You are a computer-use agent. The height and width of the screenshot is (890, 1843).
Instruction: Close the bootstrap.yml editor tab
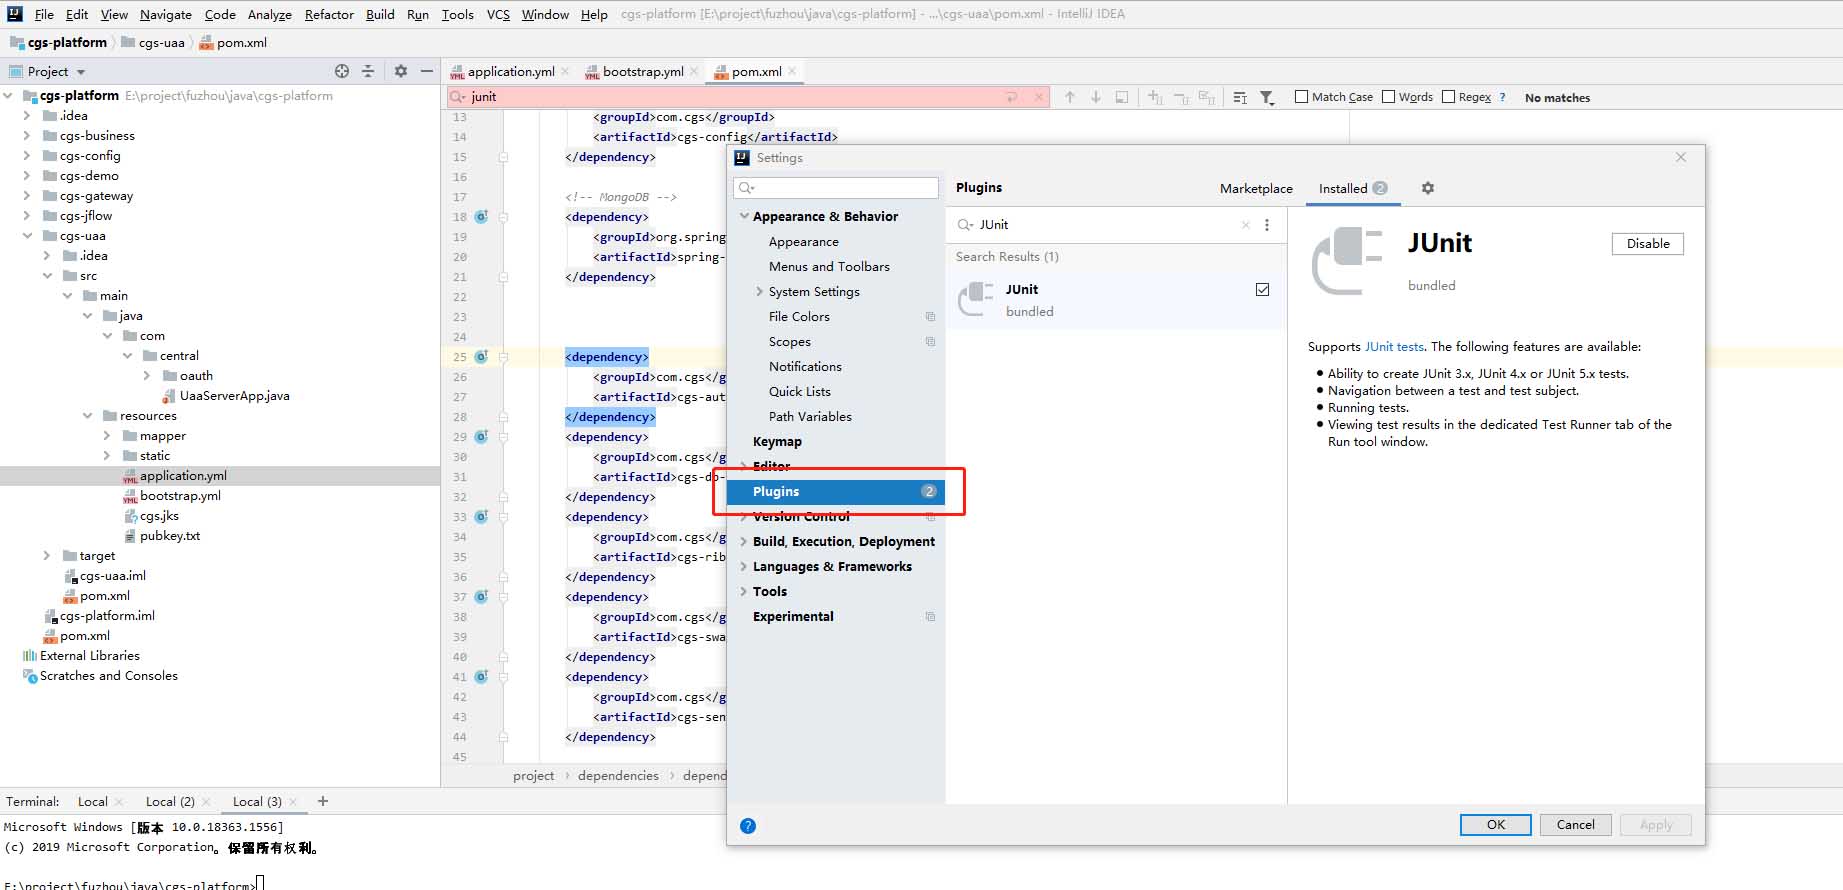(694, 71)
